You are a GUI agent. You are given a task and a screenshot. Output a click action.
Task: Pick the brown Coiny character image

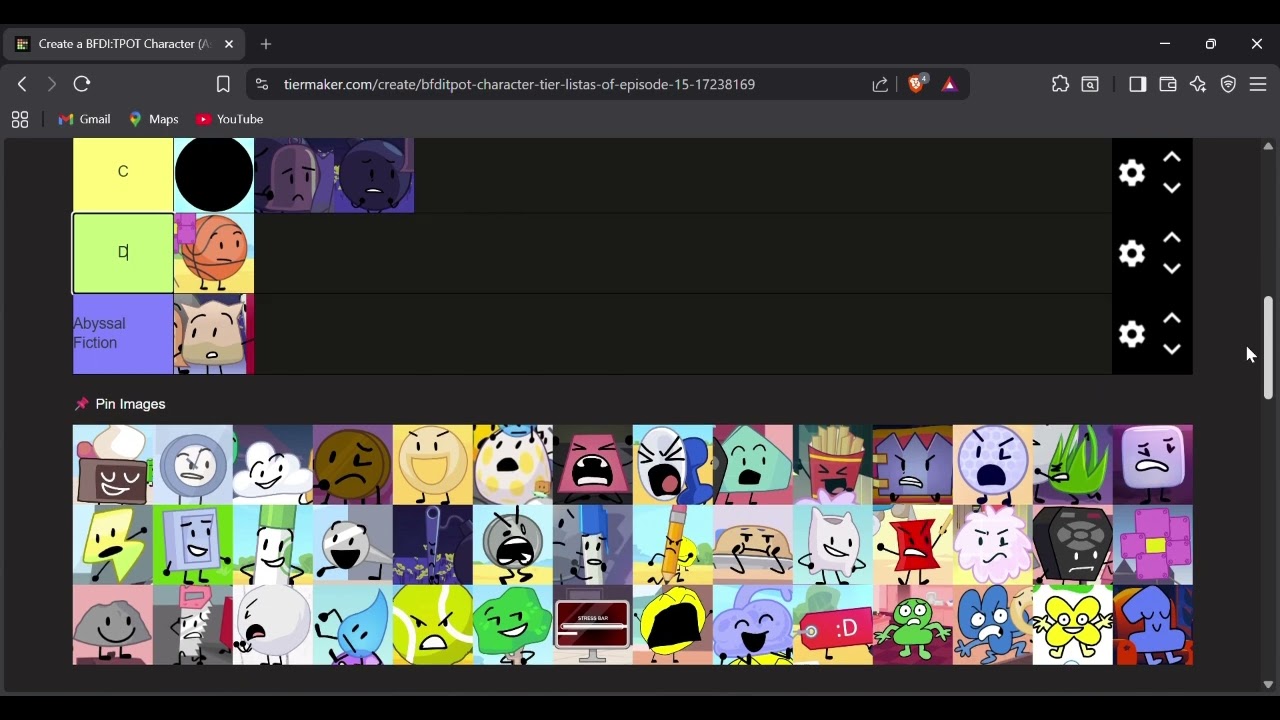(353, 465)
